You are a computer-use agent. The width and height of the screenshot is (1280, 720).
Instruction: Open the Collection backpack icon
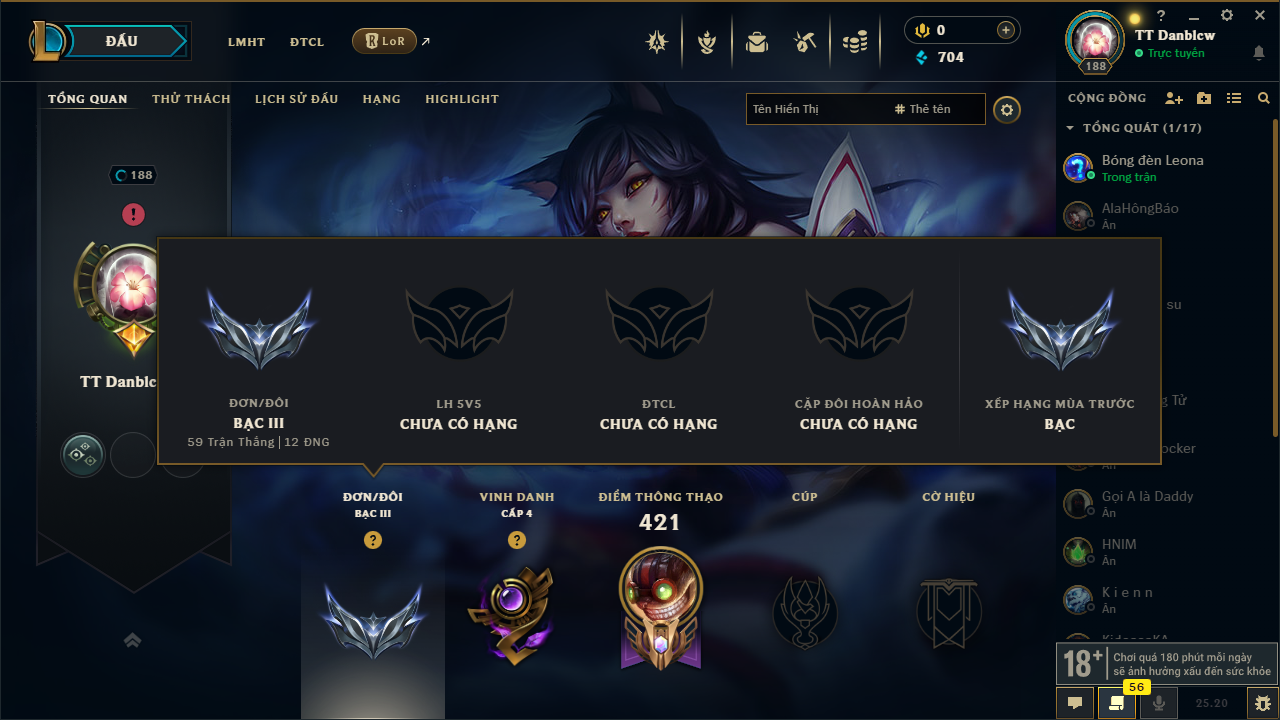point(757,42)
